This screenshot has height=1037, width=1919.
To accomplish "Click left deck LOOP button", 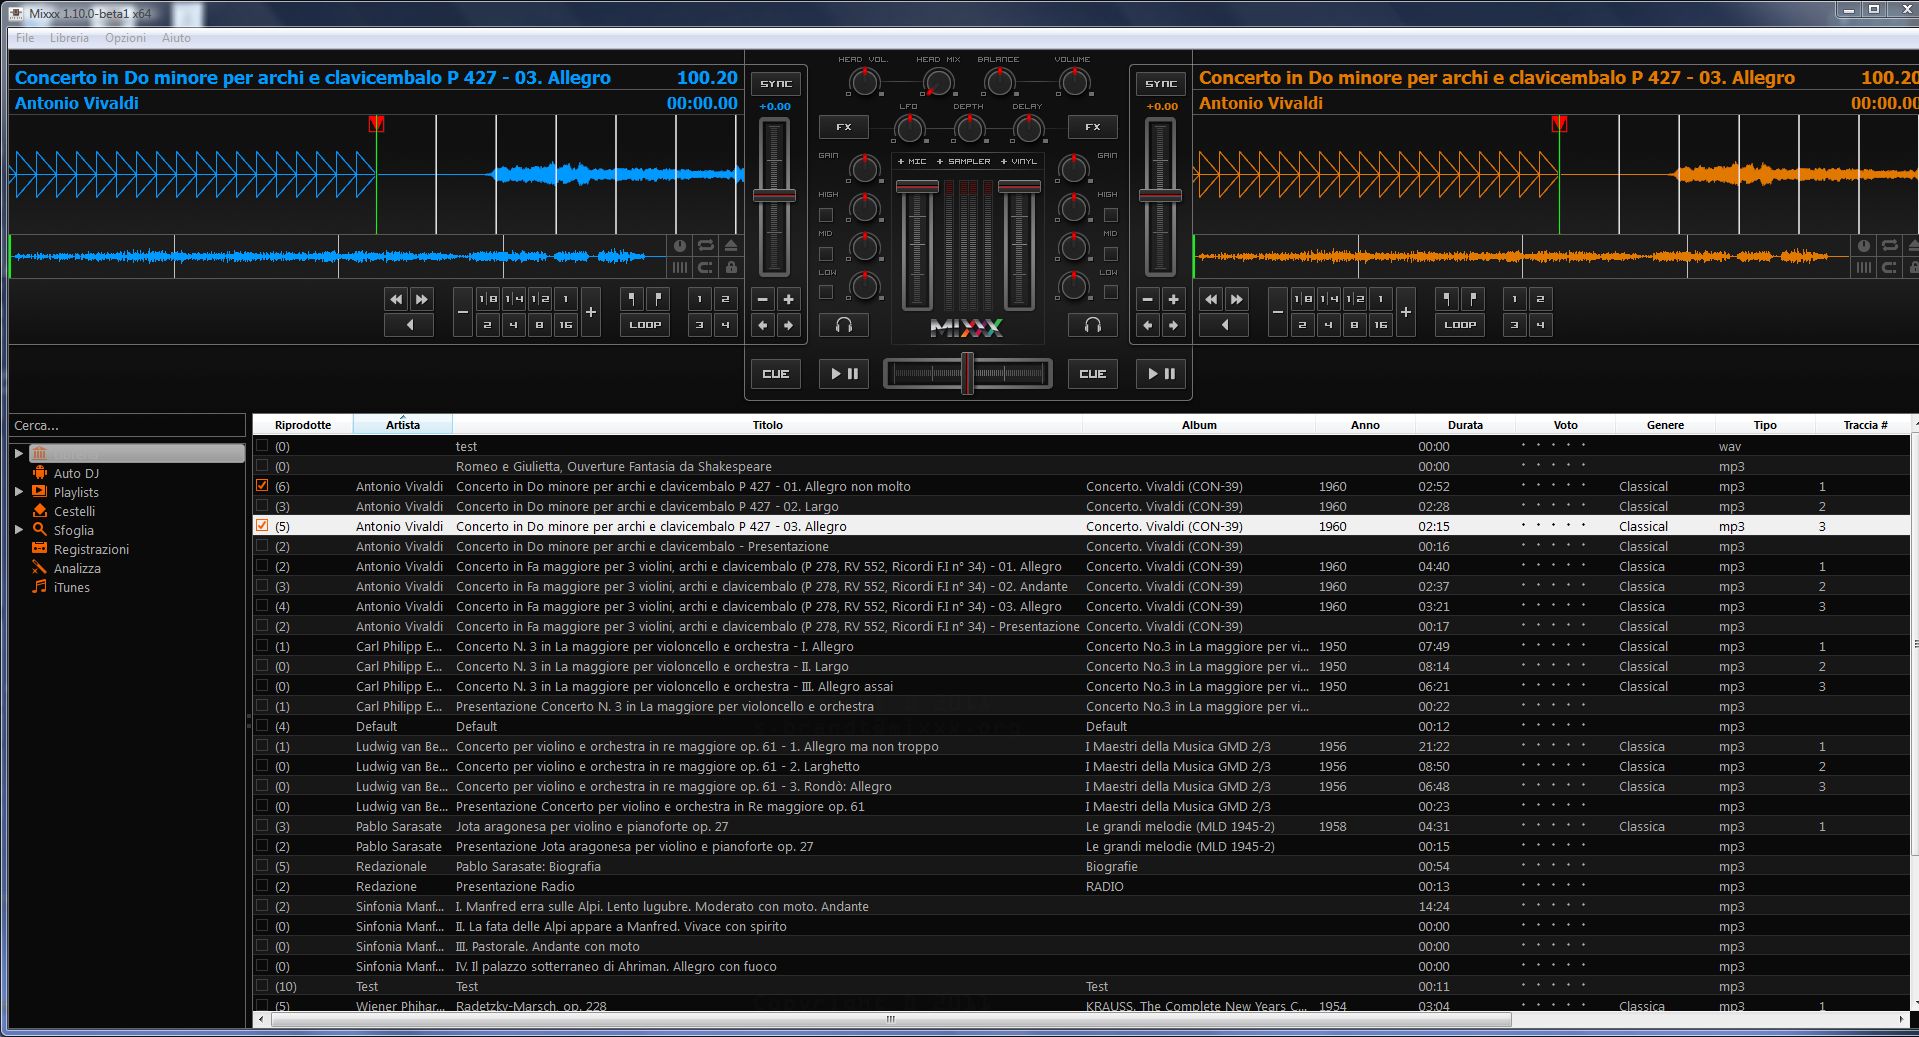I will tap(645, 325).
